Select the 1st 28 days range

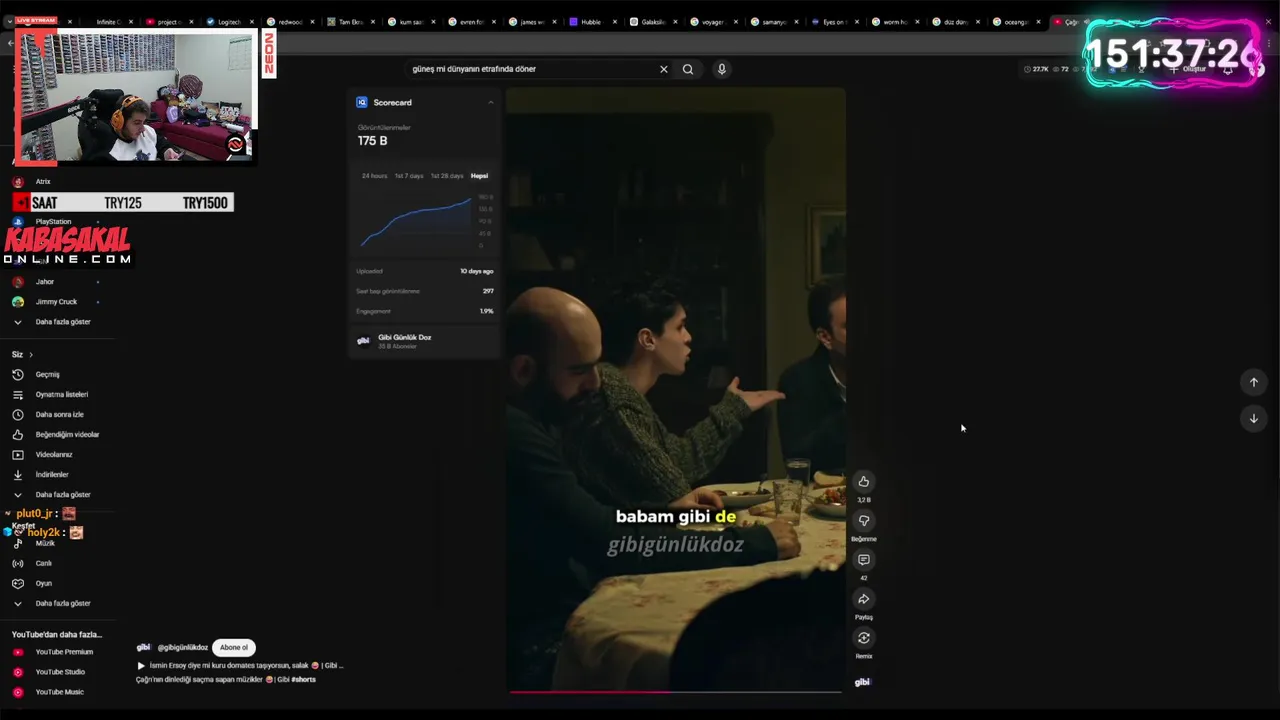pos(447,176)
